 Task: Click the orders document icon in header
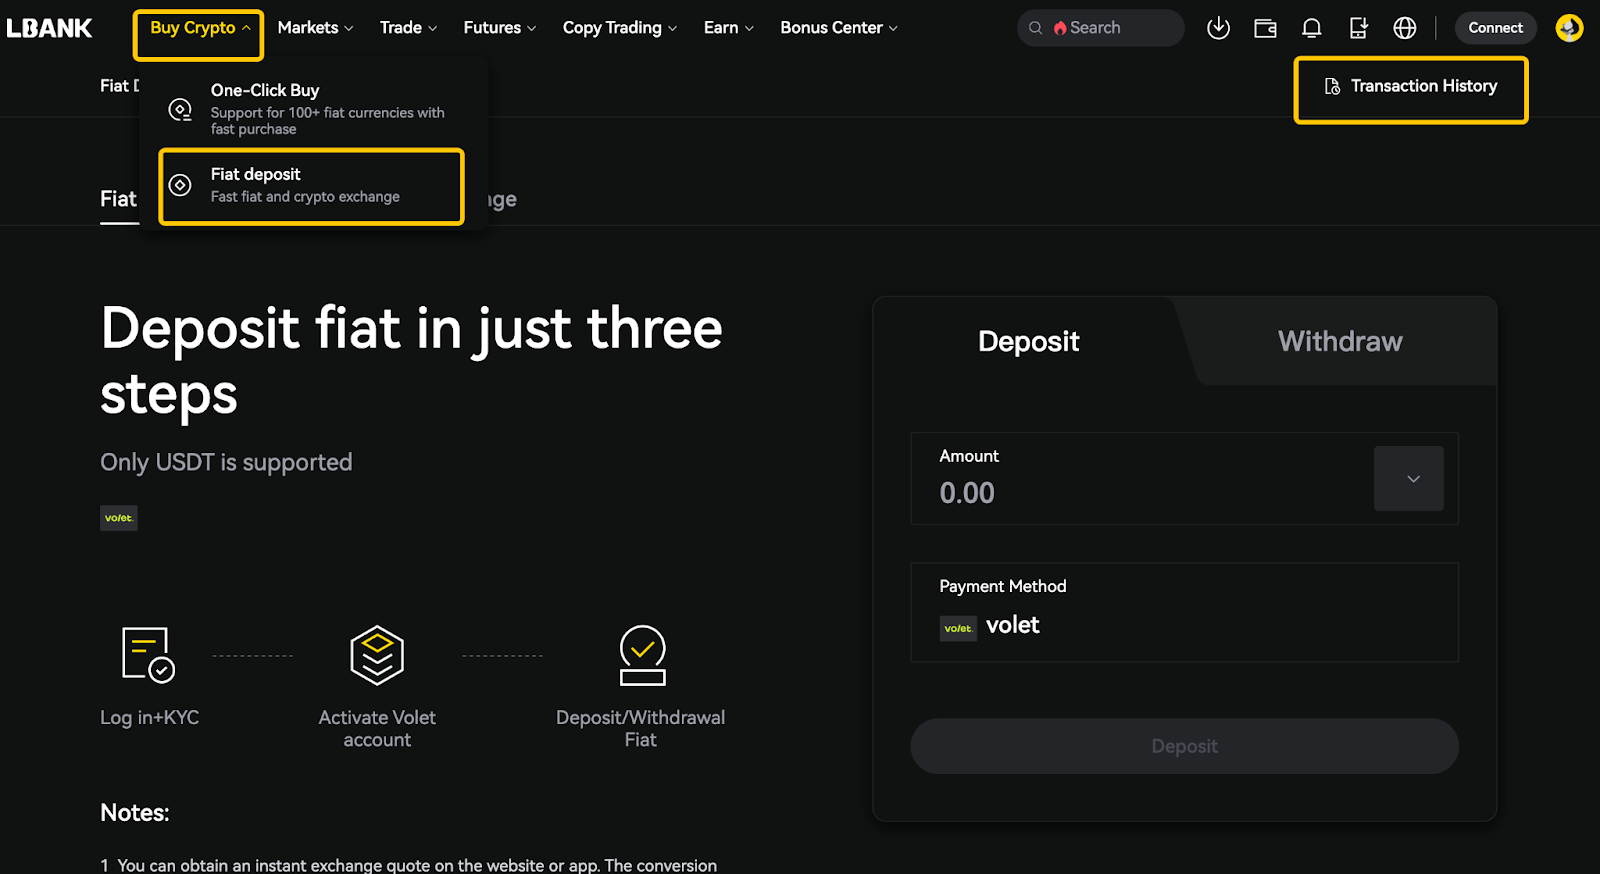(1358, 28)
